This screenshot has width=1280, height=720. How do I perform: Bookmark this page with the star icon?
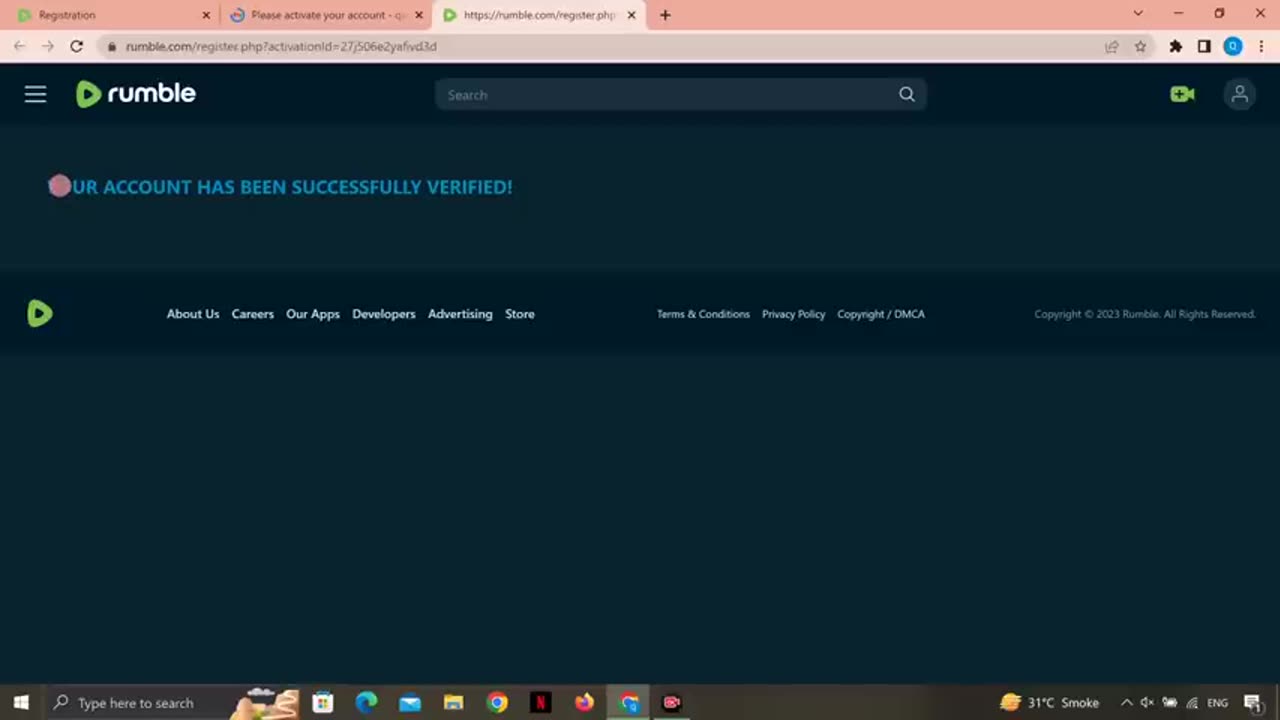(1140, 46)
